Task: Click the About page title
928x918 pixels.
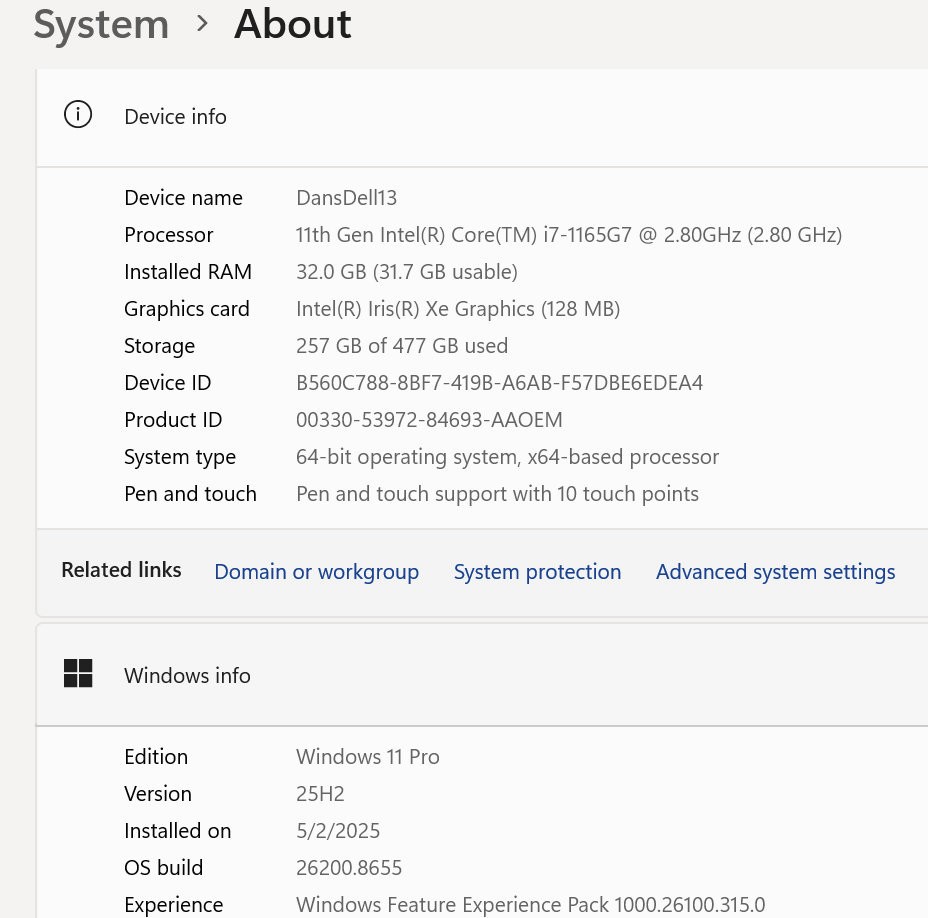Action: [293, 25]
